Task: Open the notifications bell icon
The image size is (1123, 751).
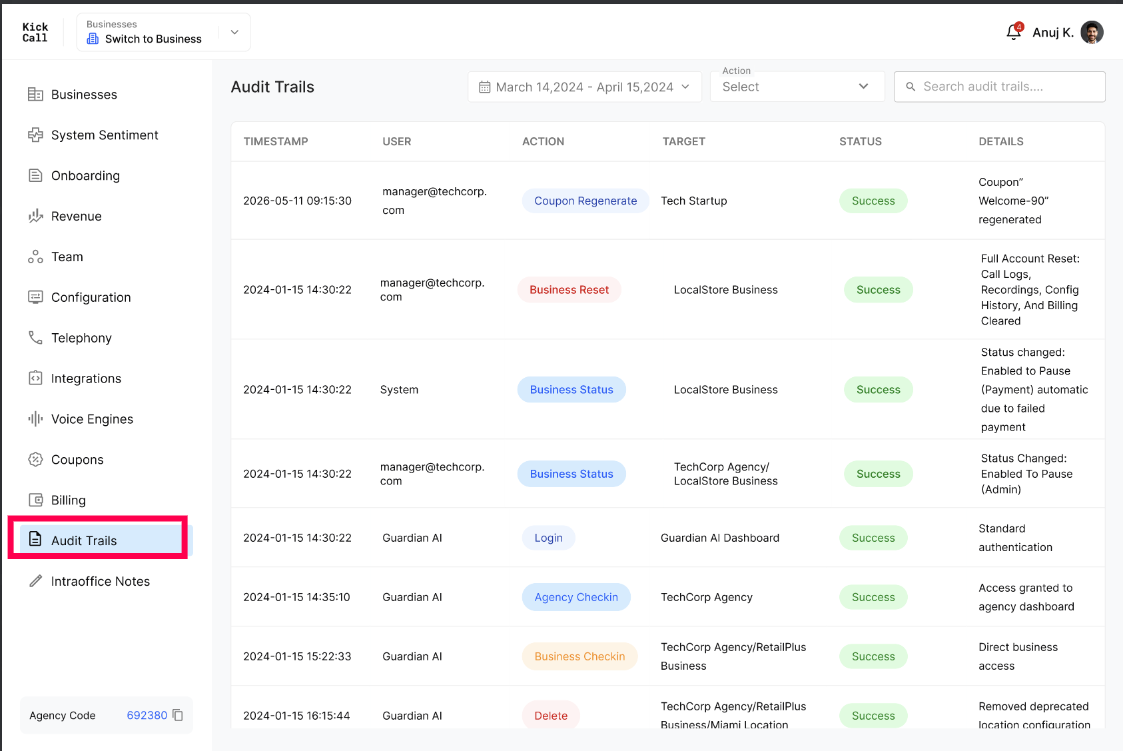Action: 1013,32
